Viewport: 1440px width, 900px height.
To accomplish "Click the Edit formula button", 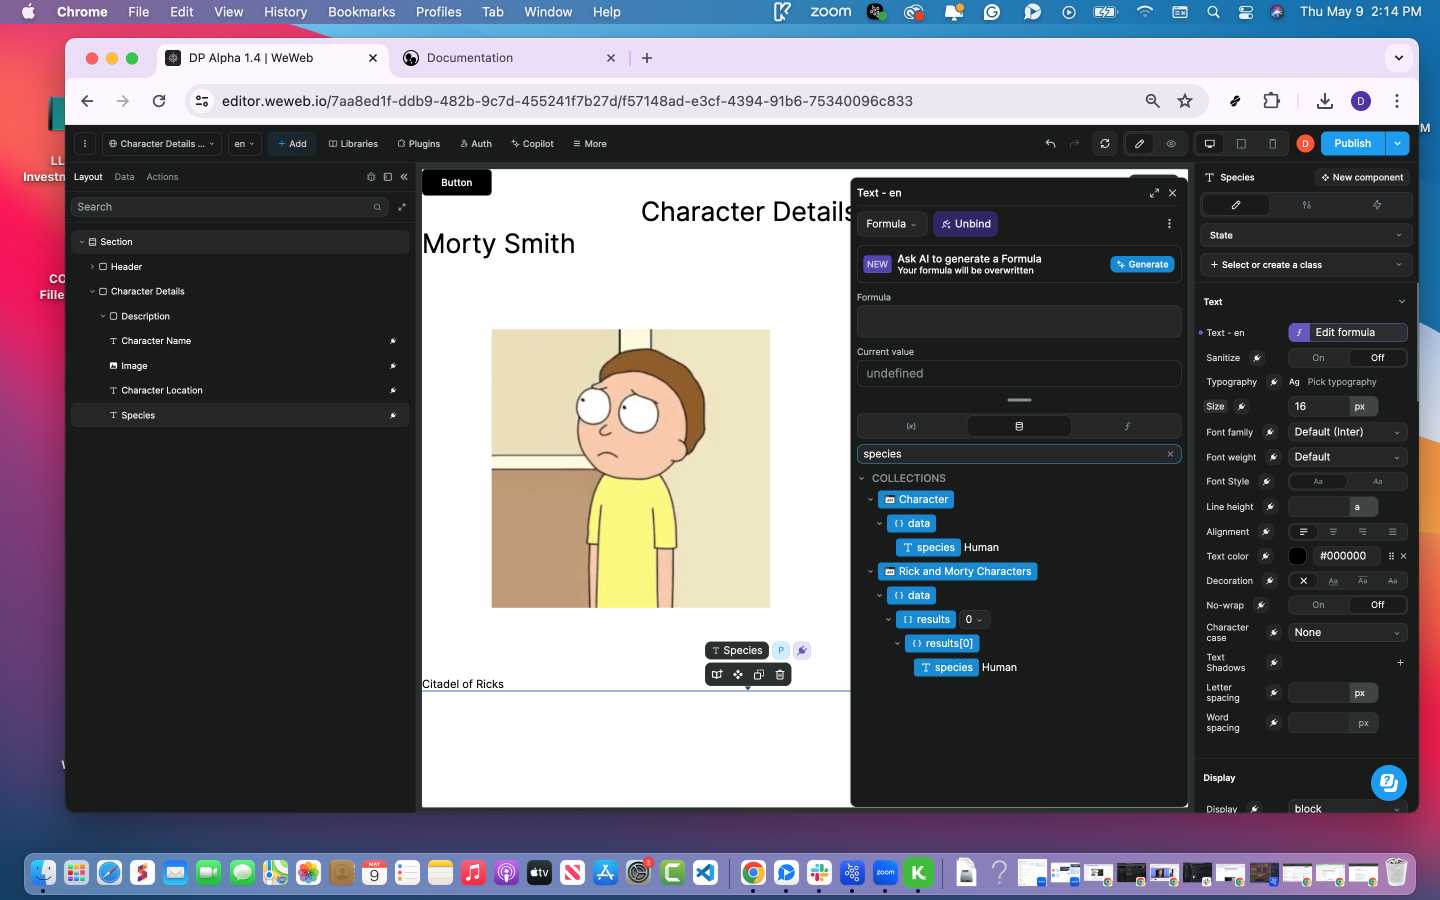I will coord(1348,333).
